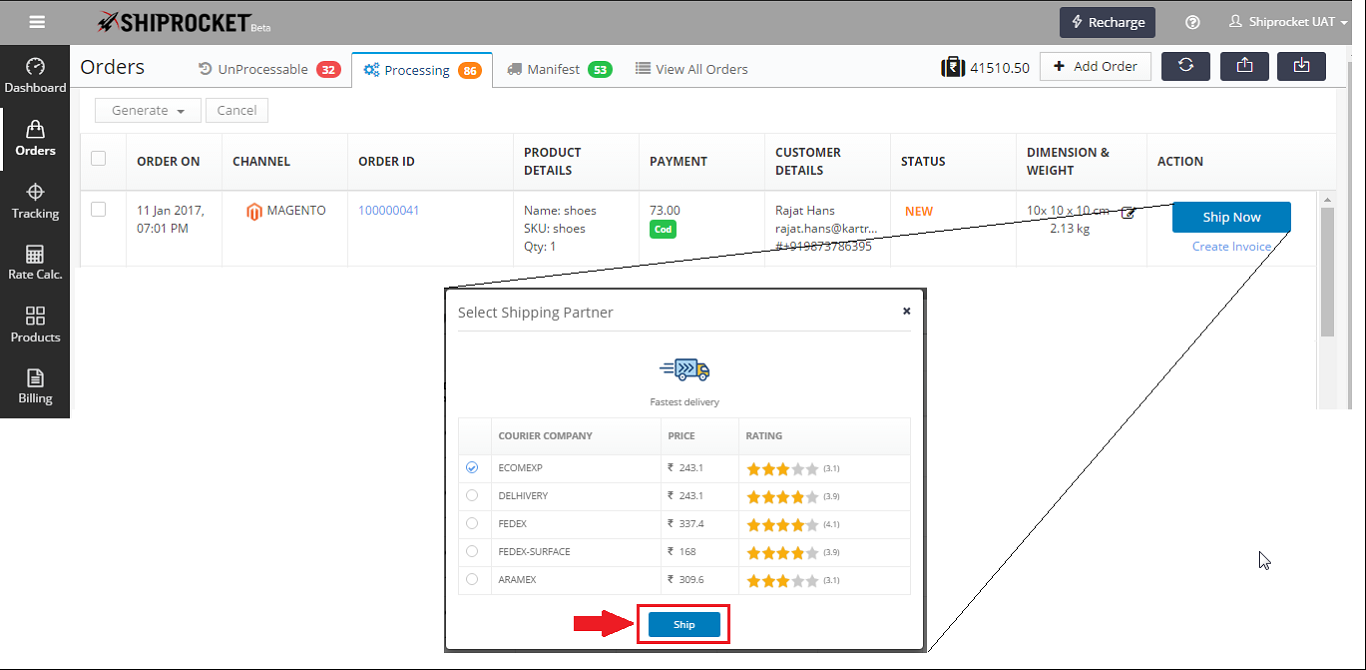
Task: Click the CUSTOMER DETAILS column header
Action: [x=808, y=161]
